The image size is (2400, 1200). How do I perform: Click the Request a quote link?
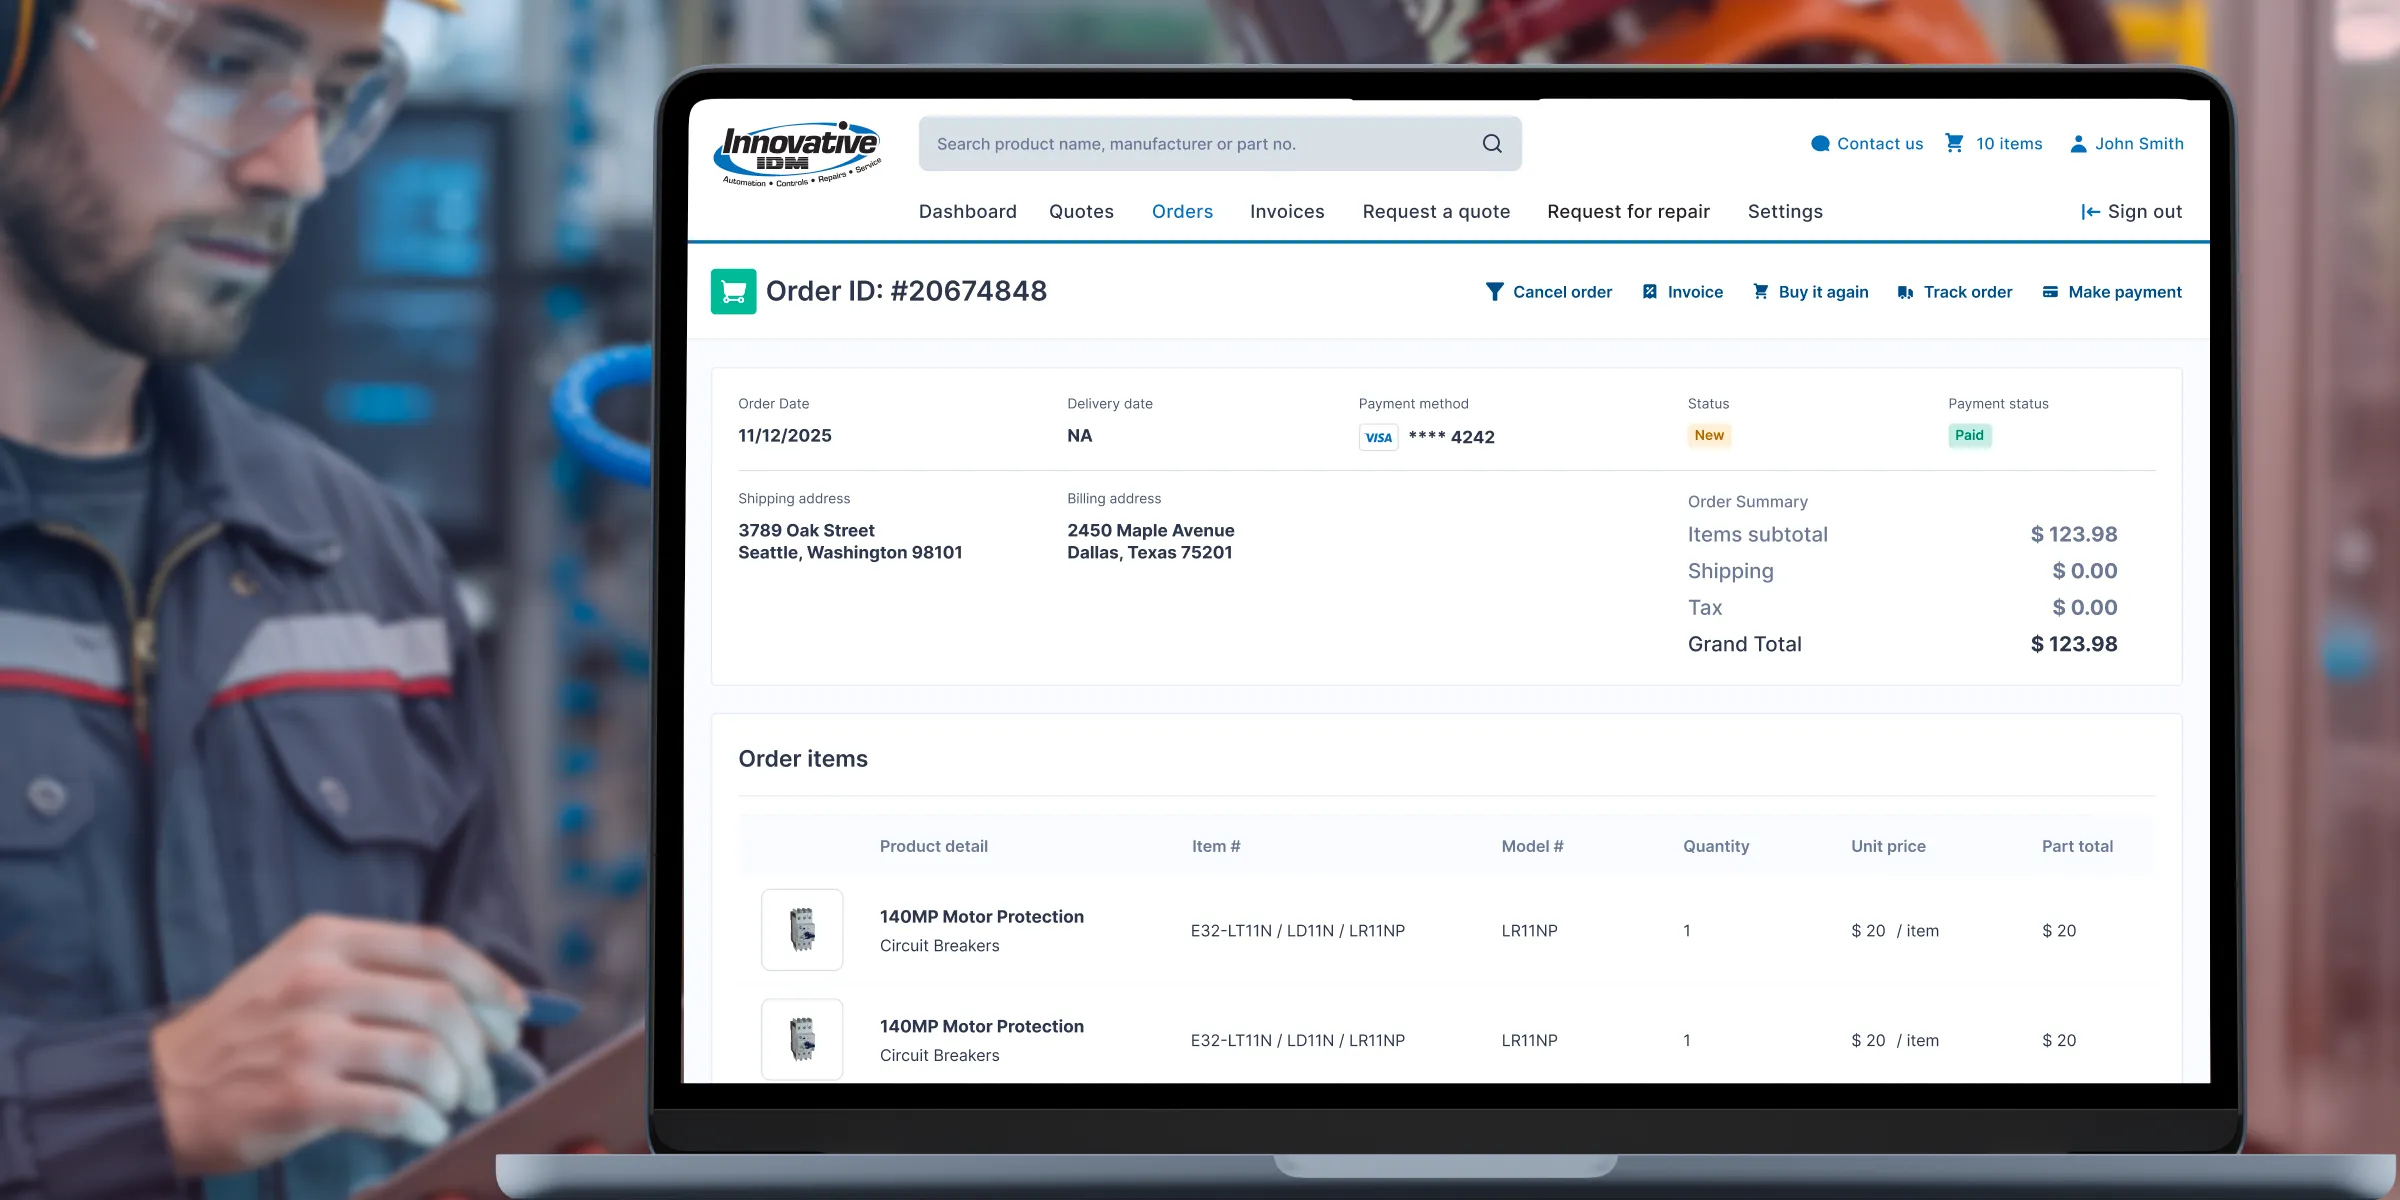pyautogui.click(x=1436, y=212)
